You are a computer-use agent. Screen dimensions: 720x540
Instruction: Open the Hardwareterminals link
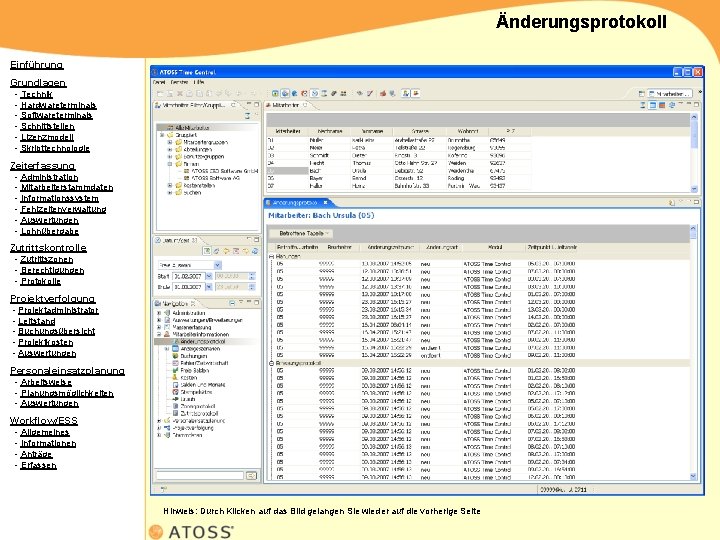(x=58, y=105)
